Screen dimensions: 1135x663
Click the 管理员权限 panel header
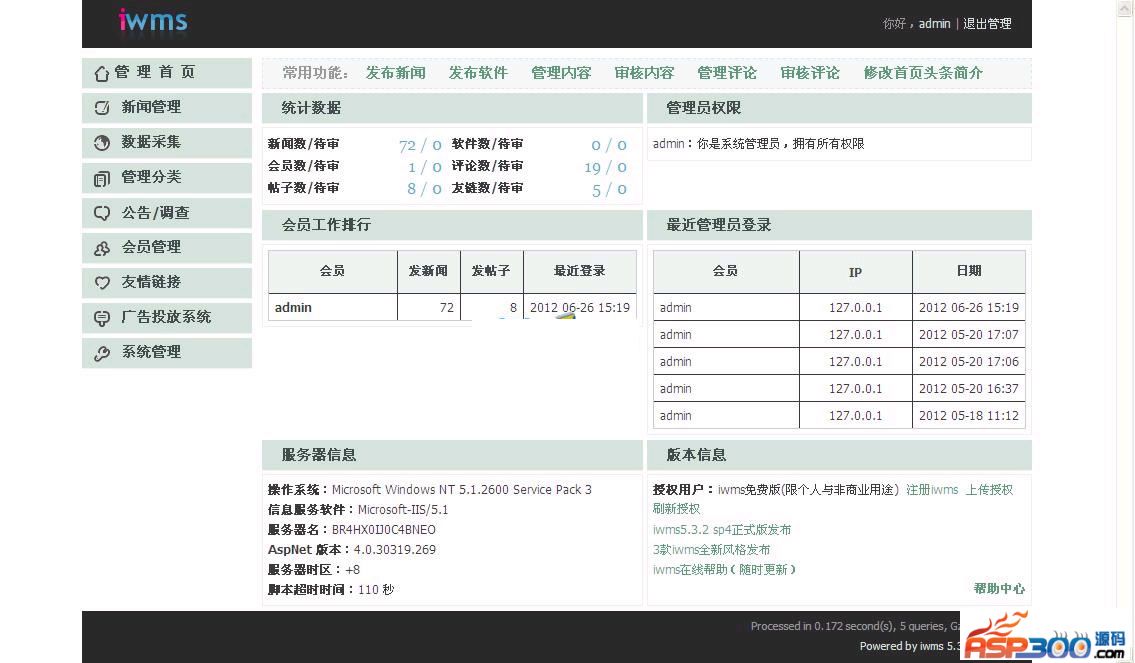click(839, 108)
